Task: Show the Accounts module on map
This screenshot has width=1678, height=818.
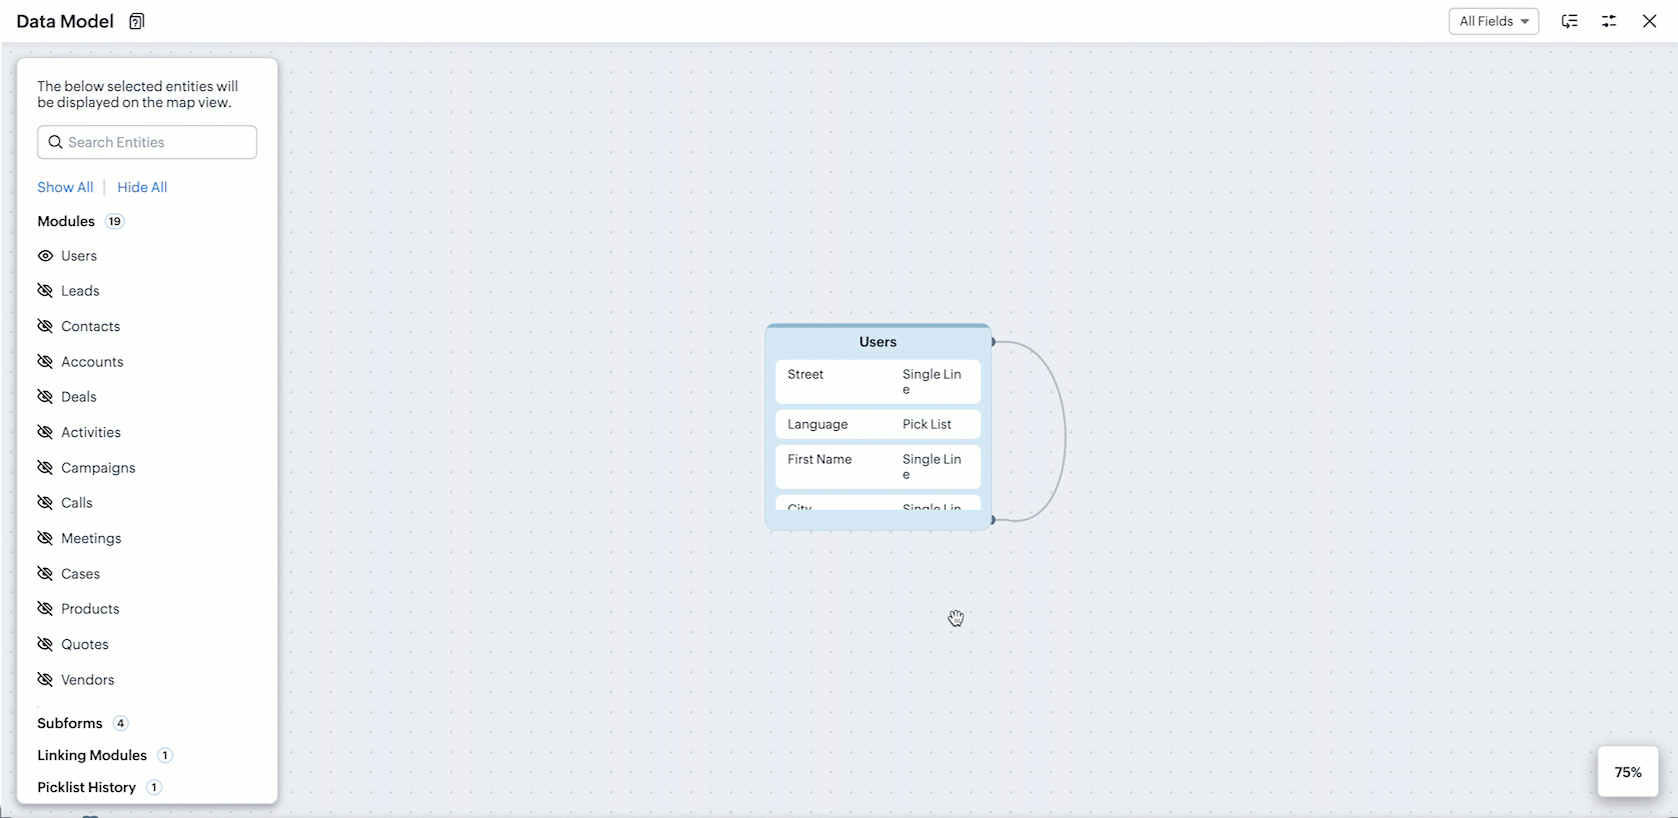Action: 45,362
